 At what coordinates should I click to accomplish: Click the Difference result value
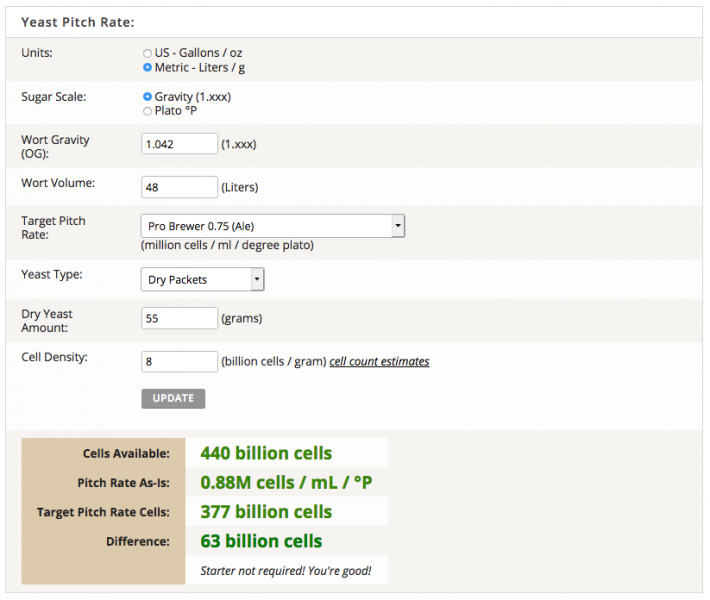(261, 541)
